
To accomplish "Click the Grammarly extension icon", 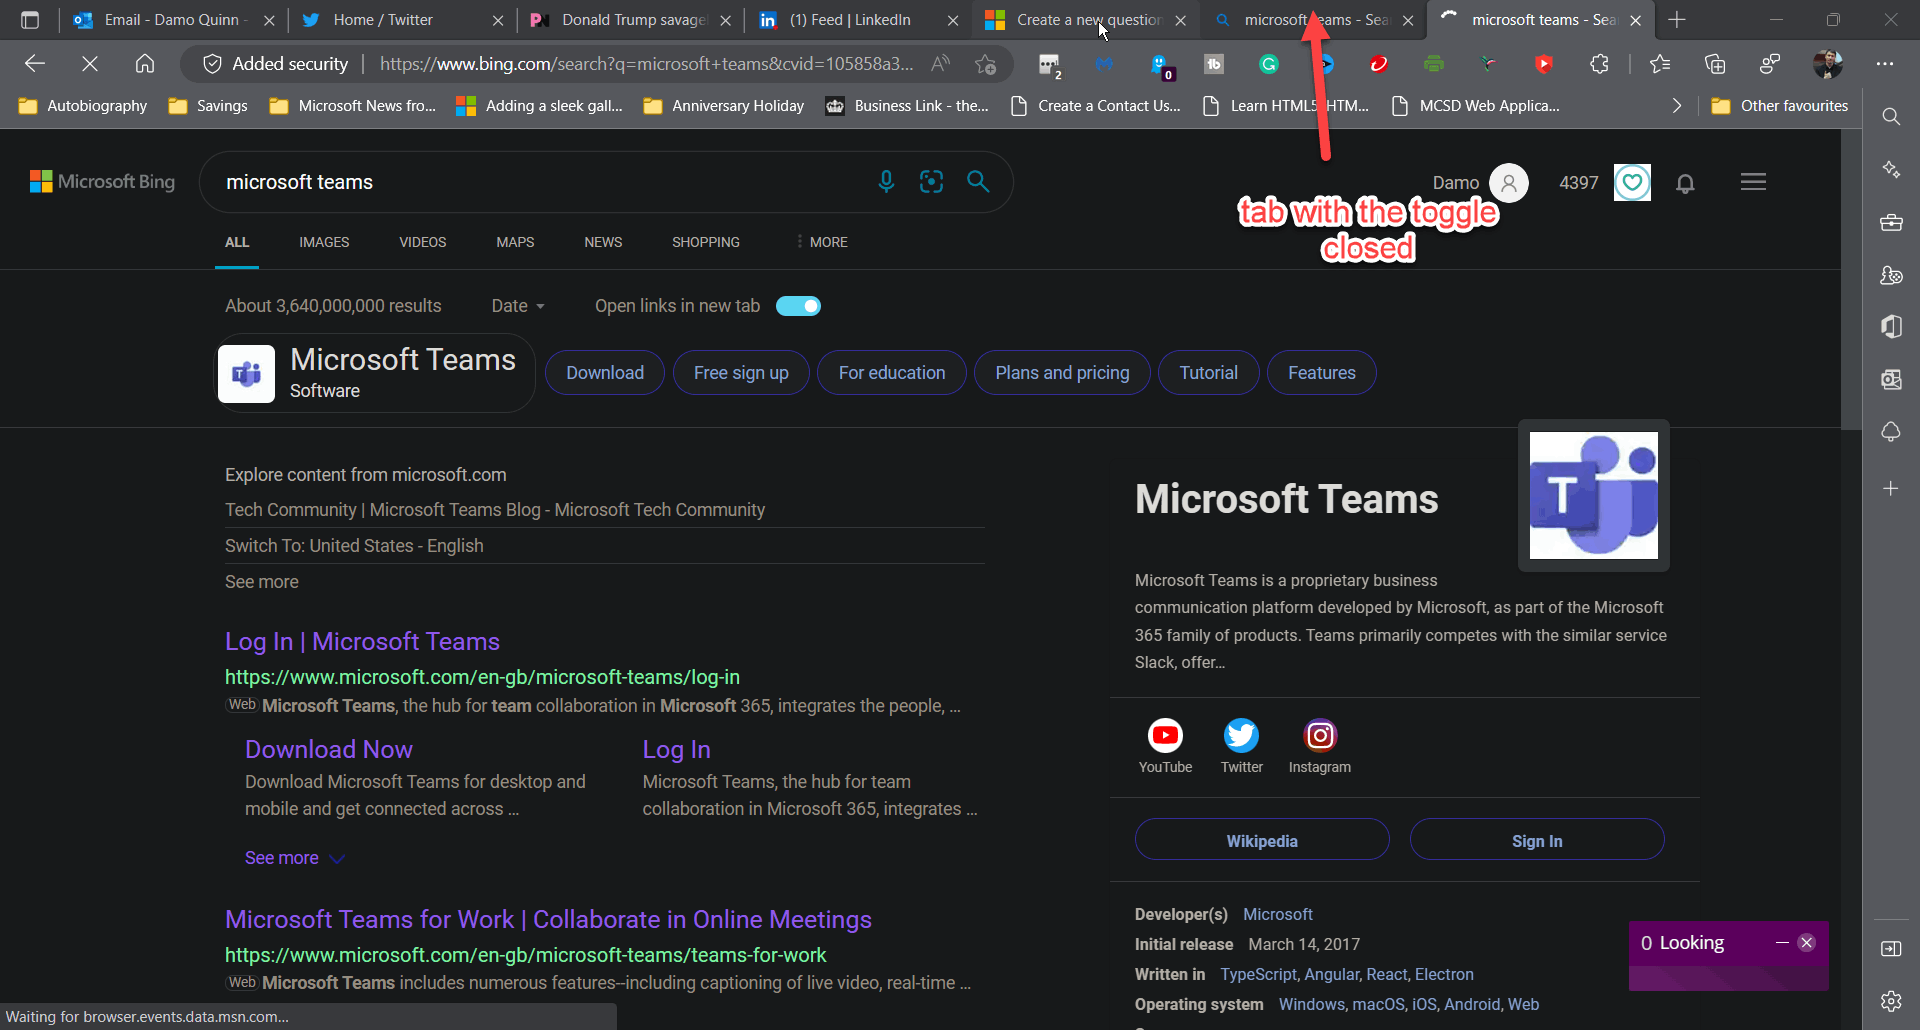I will click(1269, 64).
